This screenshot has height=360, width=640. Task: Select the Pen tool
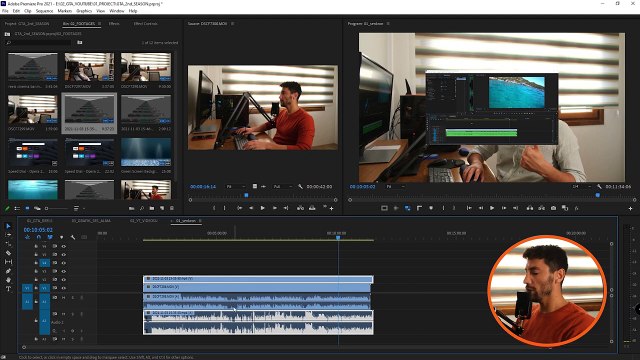click(x=8, y=271)
